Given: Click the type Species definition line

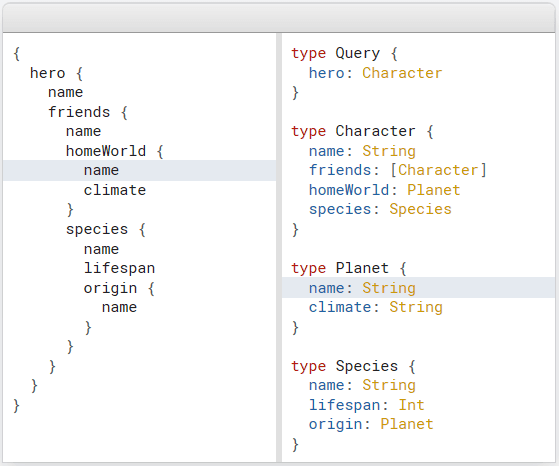Looking at the screenshot, I should [353, 366].
